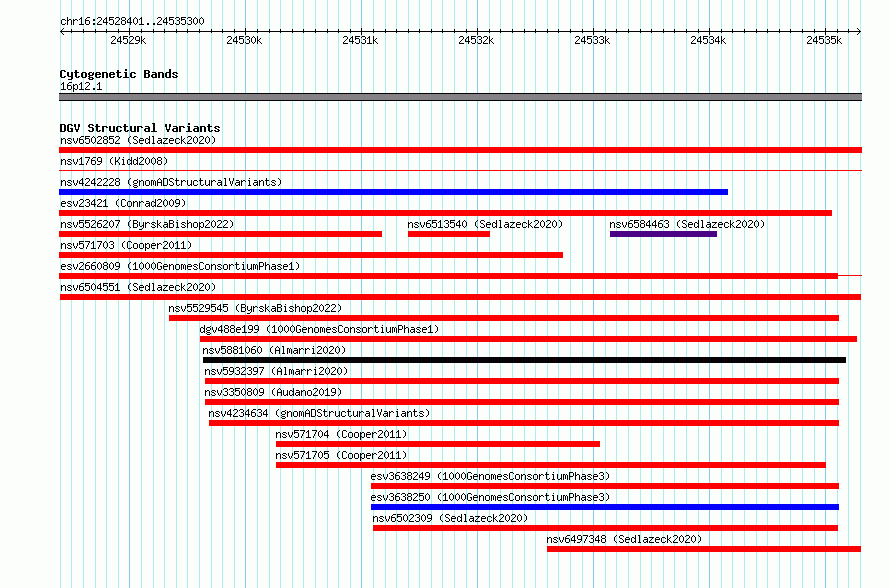Click the 24535k ruler tick label

coord(824,40)
